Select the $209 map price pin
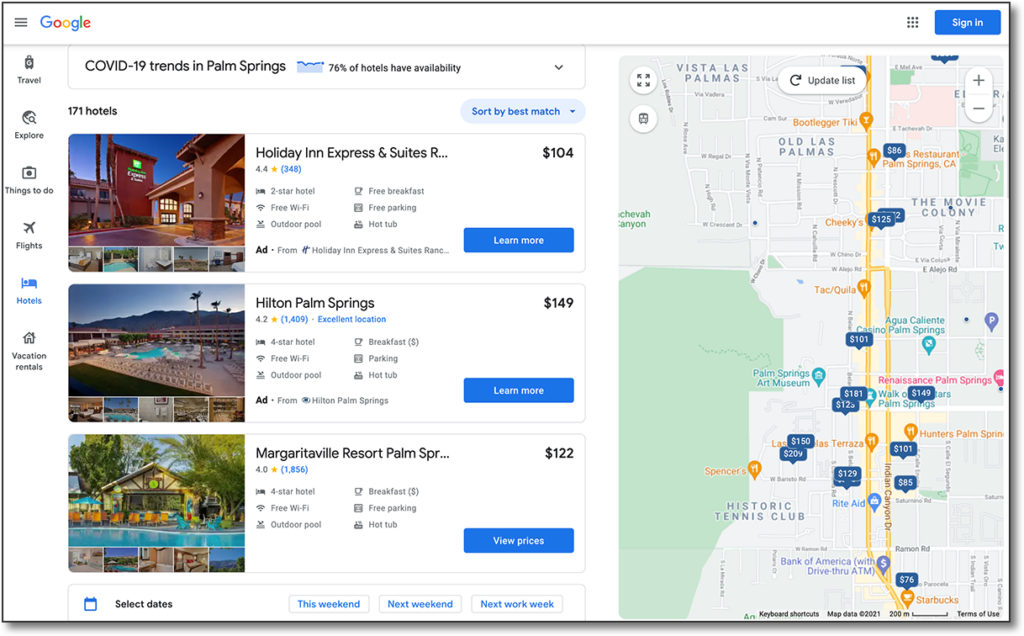Image resolution: width=1024 pixels, height=636 pixels. click(792, 454)
